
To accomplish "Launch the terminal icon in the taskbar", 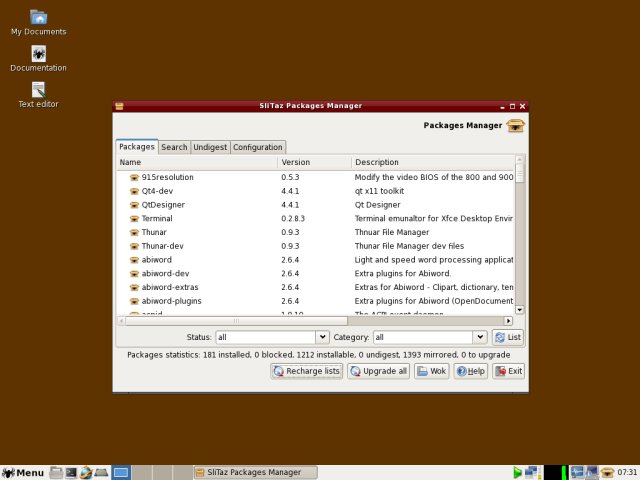I will point(71,472).
